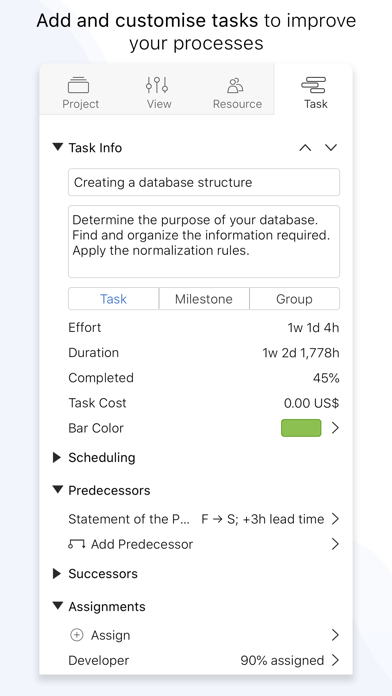The width and height of the screenshot is (392, 696).
Task: Change the Completed 45% value
Action: (326, 378)
